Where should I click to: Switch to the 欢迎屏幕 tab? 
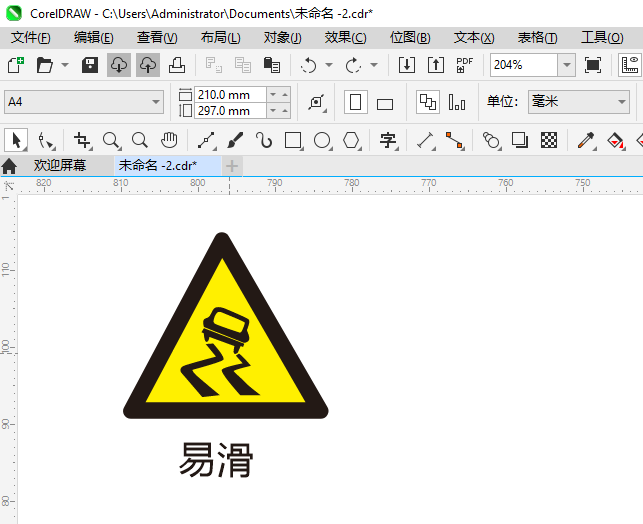[x=60, y=166]
